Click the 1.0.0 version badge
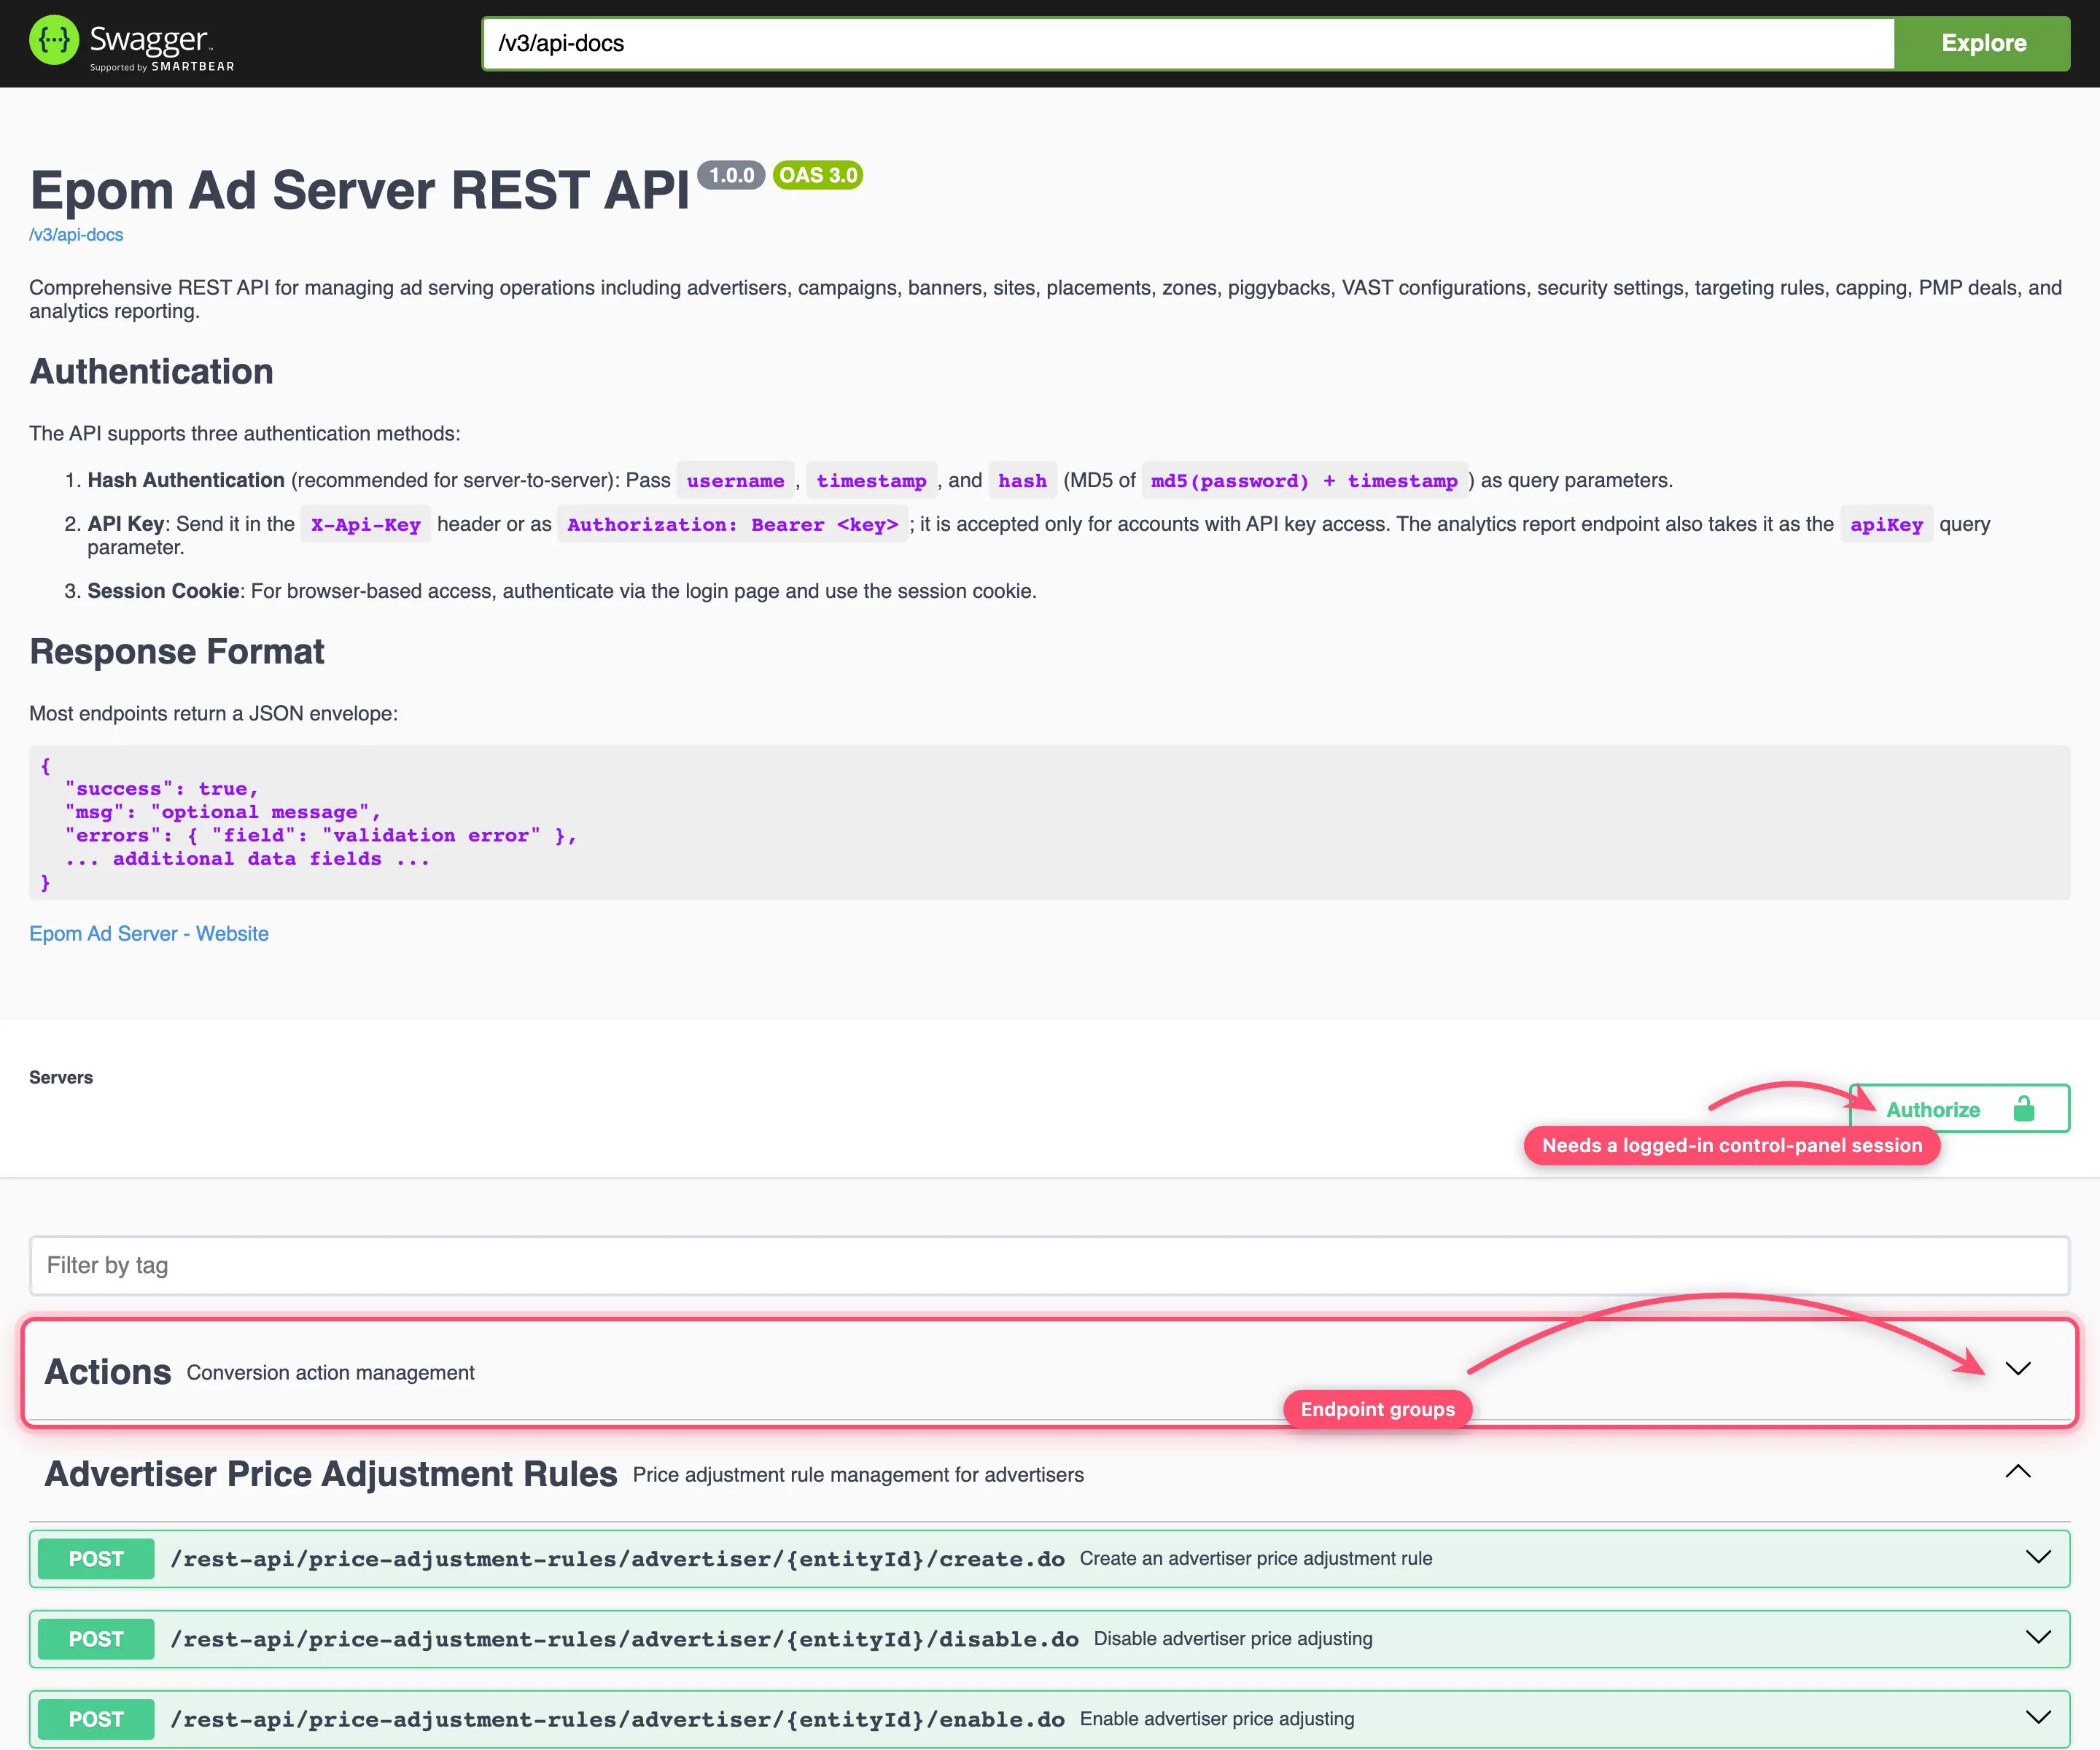The width and height of the screenshot is (2100, 1750). pyautogui.click(x=731, y=175)
